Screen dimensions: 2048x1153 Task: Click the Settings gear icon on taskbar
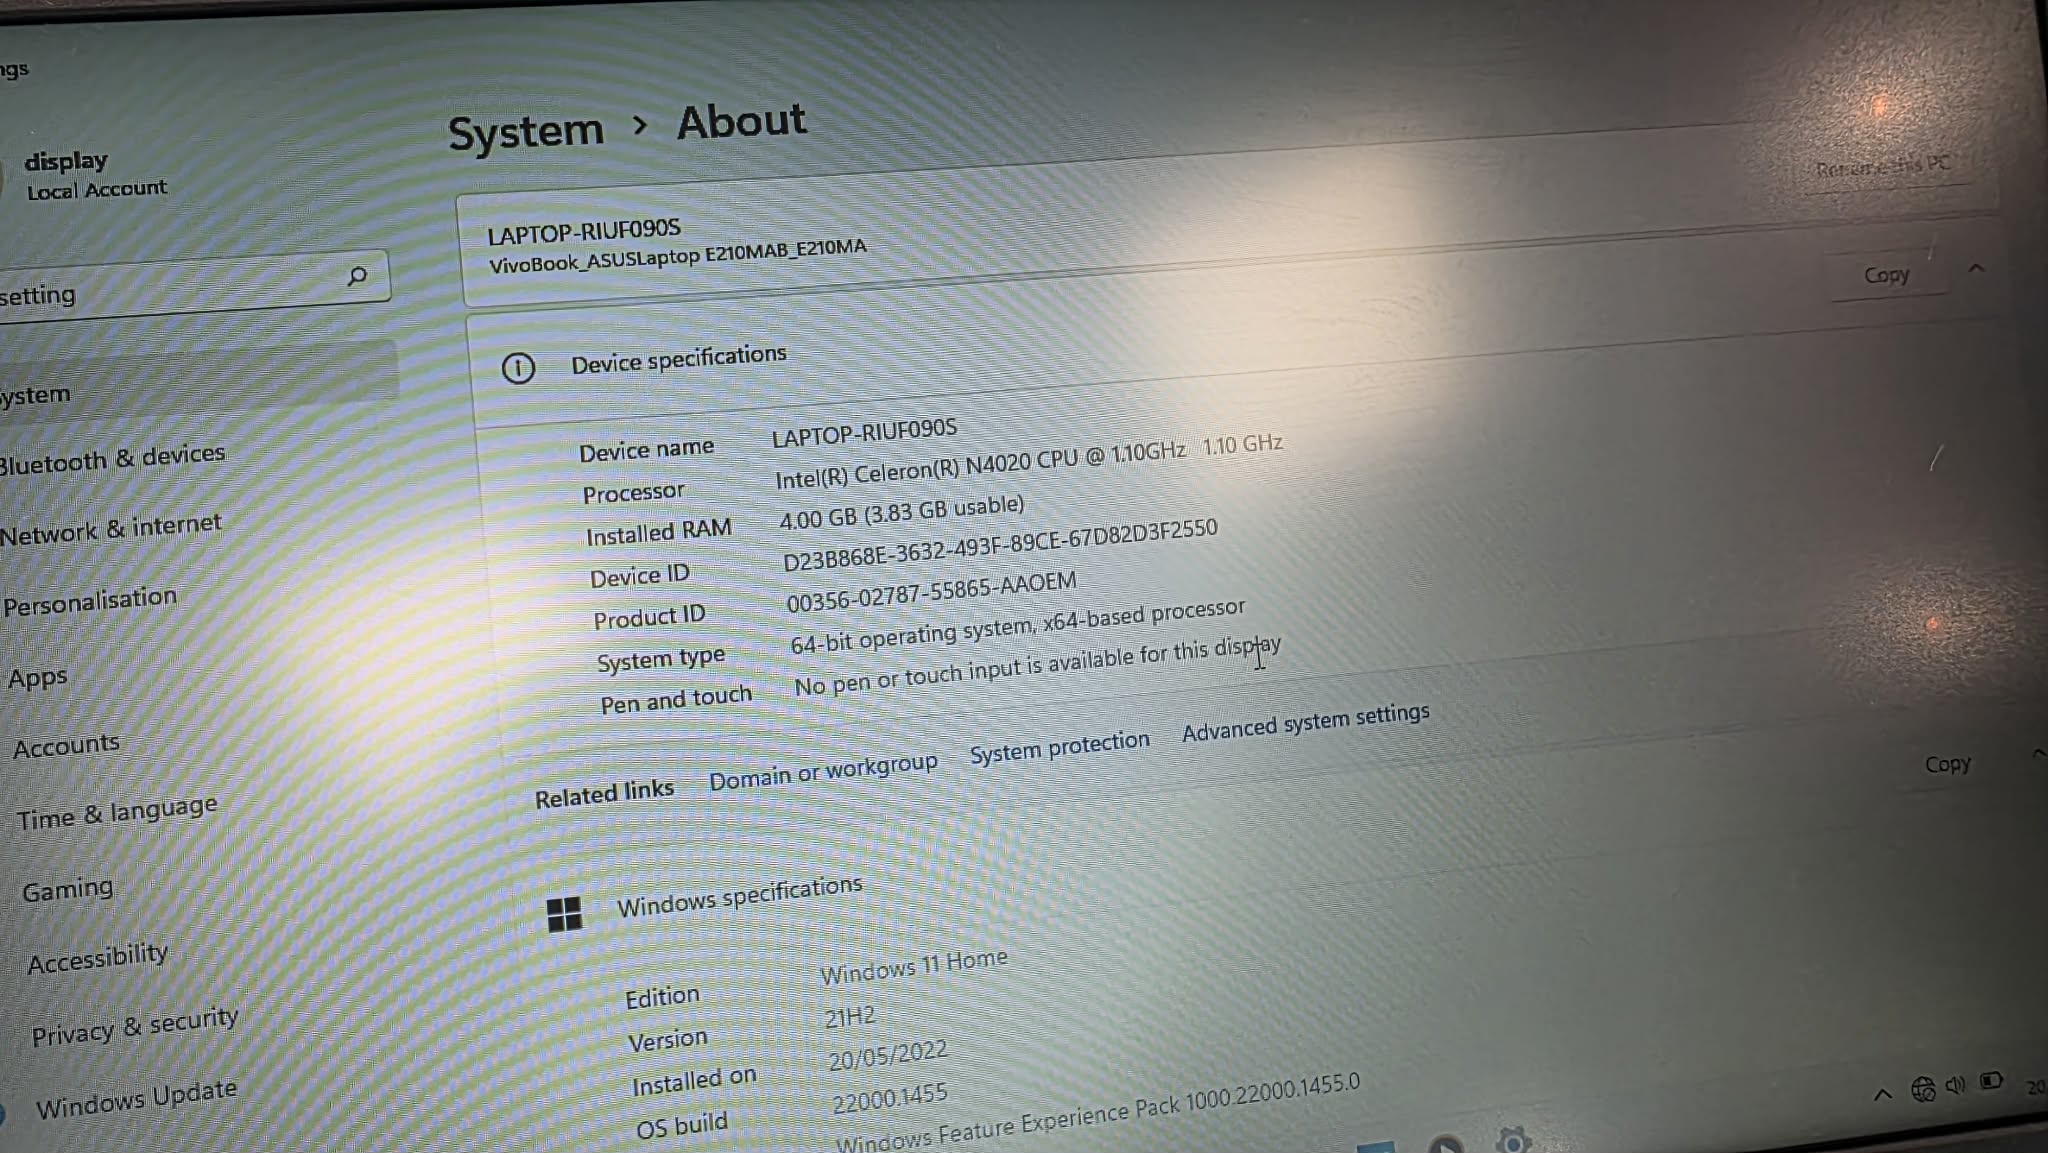[1512, 1140]
